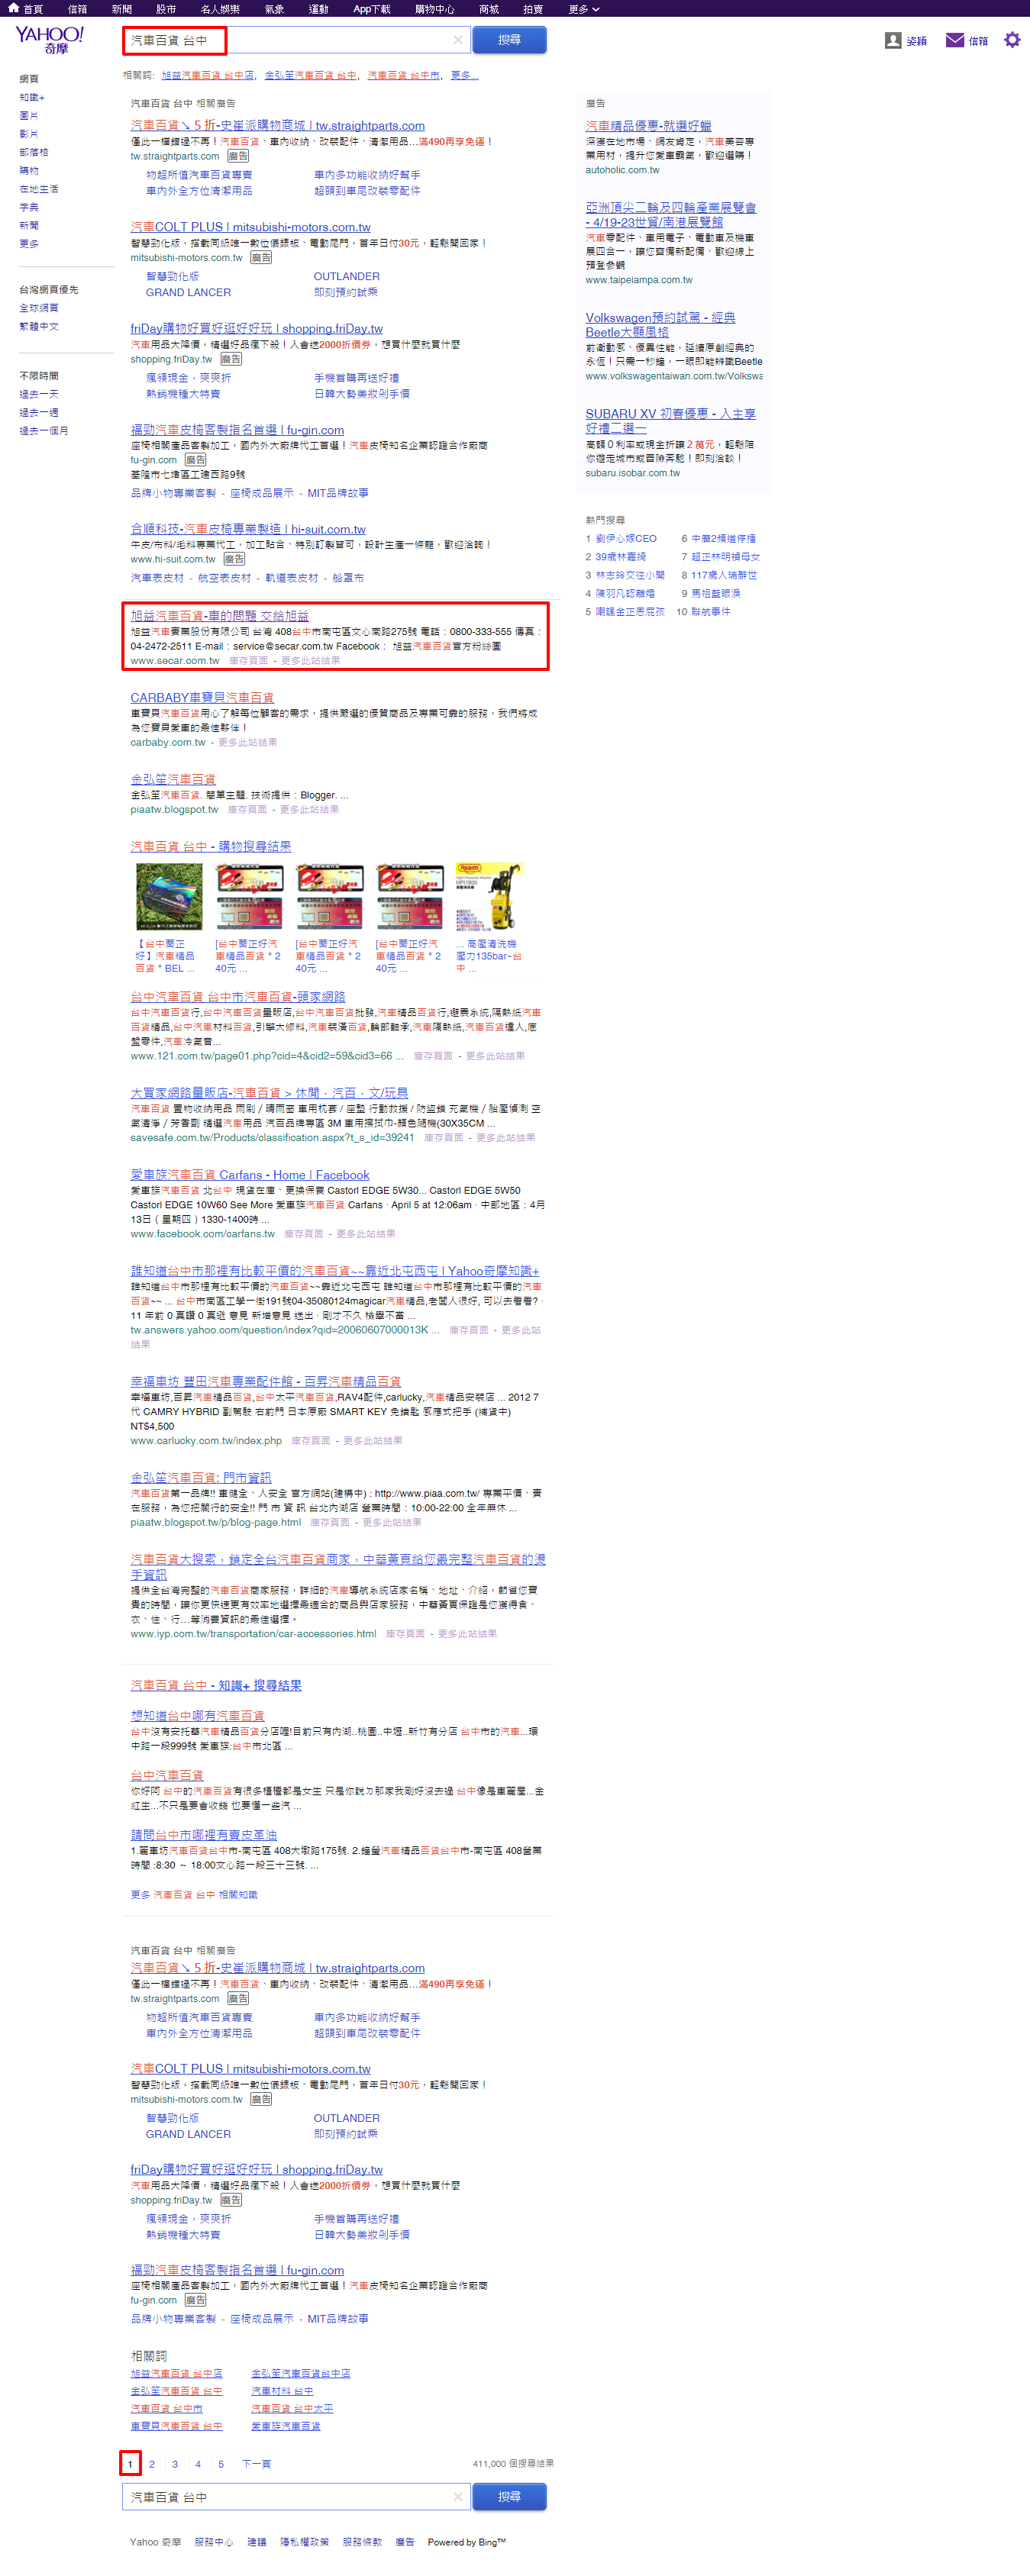The height and width of the screenshot is (2576, 1030).
Task: Open 氣象 in the top navigation bar
Action: tap(274, 9)
